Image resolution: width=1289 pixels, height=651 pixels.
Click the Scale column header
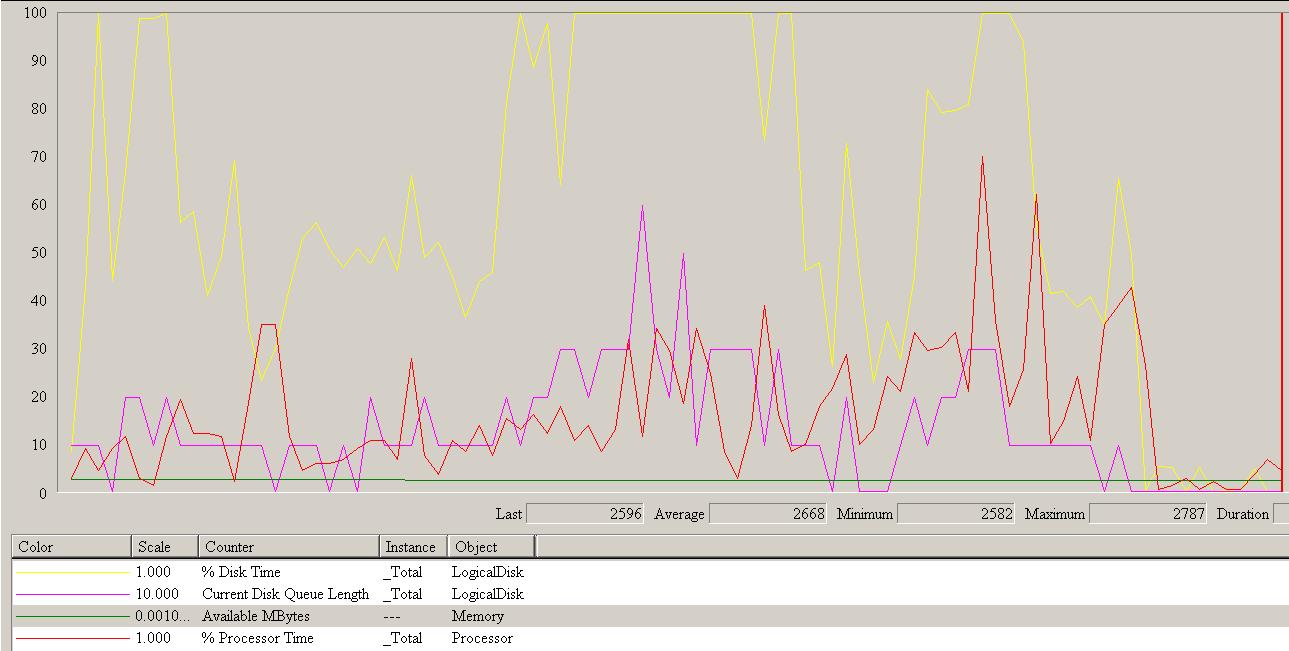click(164, 547)
